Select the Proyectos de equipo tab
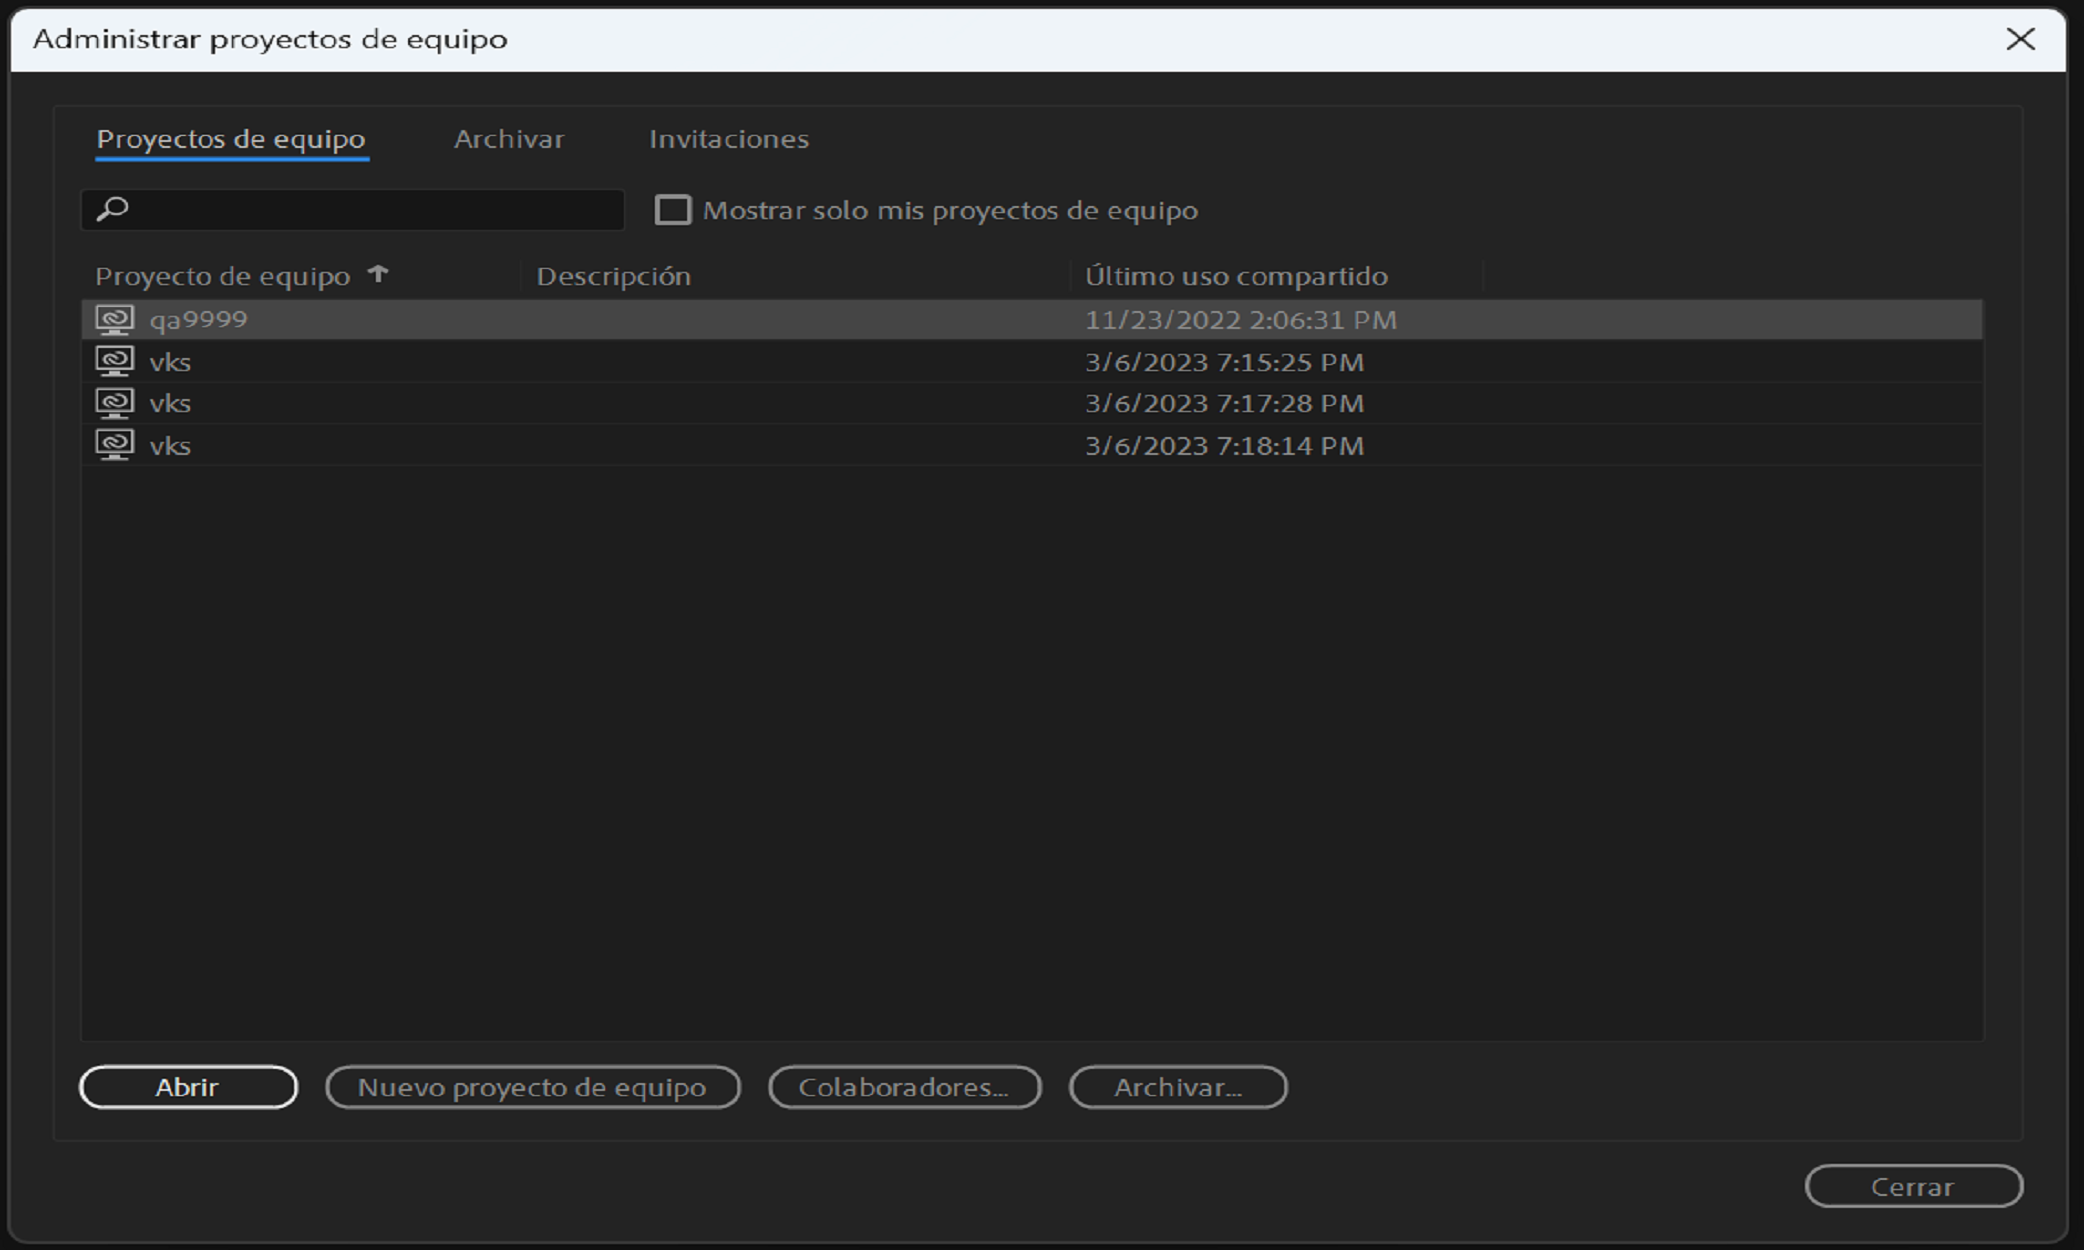The width and height of the screenshot is (2084, 1250). tap(231, 139)
